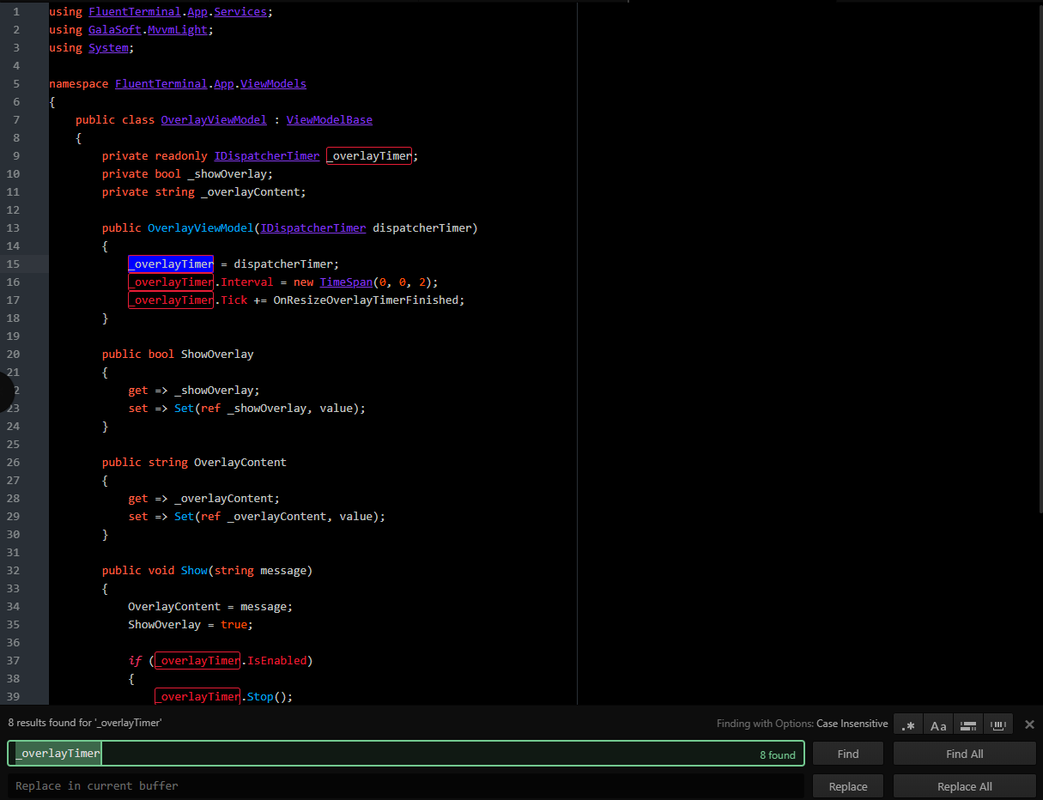Click the GalaSoft link on line 2
The width and height of the screenshot is (1043, 800).
114,30
